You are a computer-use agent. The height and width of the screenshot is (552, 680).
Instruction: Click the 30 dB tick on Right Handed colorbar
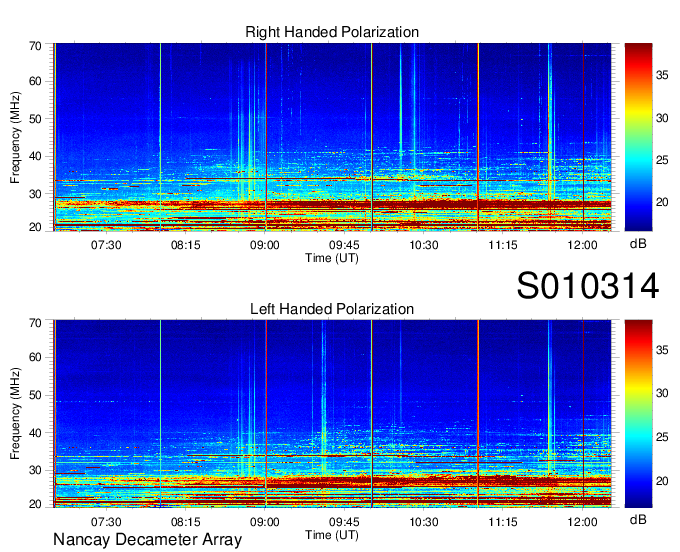pos(662,118)
